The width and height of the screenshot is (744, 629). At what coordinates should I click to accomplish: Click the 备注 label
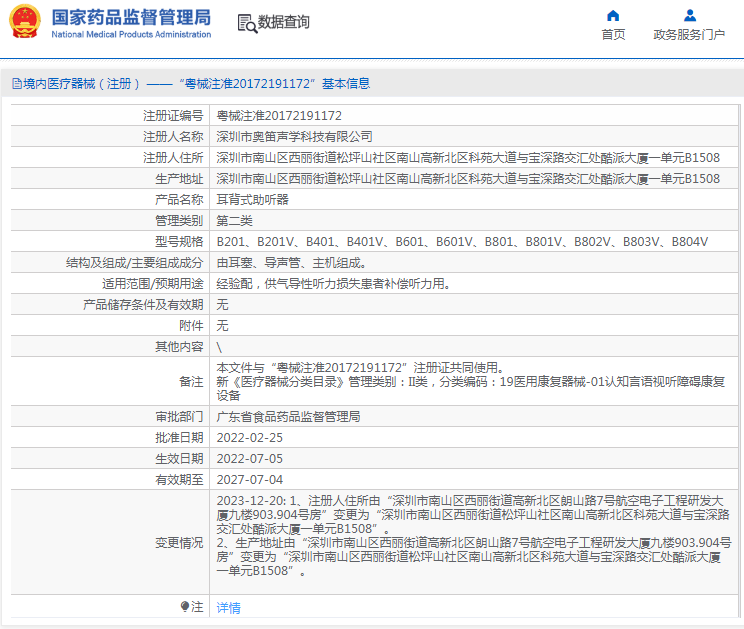point(191,382)
